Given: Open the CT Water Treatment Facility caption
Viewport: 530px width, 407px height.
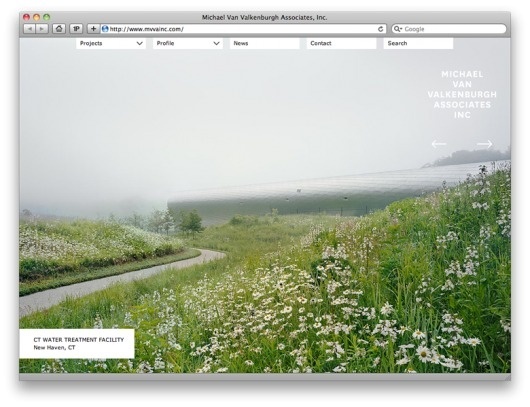Looking at the screenshot, I should coord(79,340).
